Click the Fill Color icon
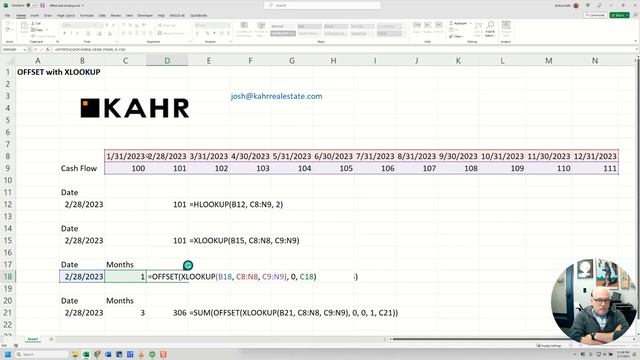Viewport: 640px width, 360px height. coord(100,33)
